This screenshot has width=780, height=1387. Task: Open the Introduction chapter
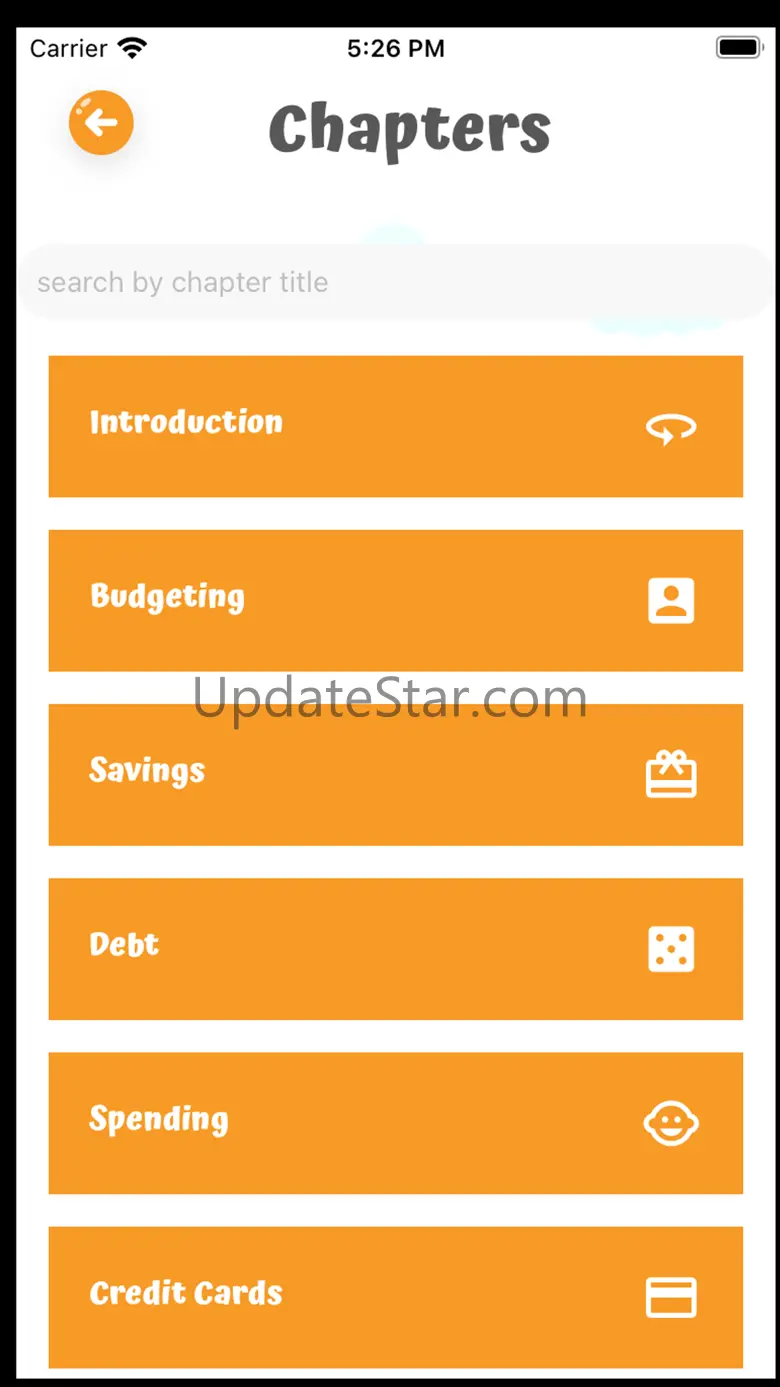[396, 426]
